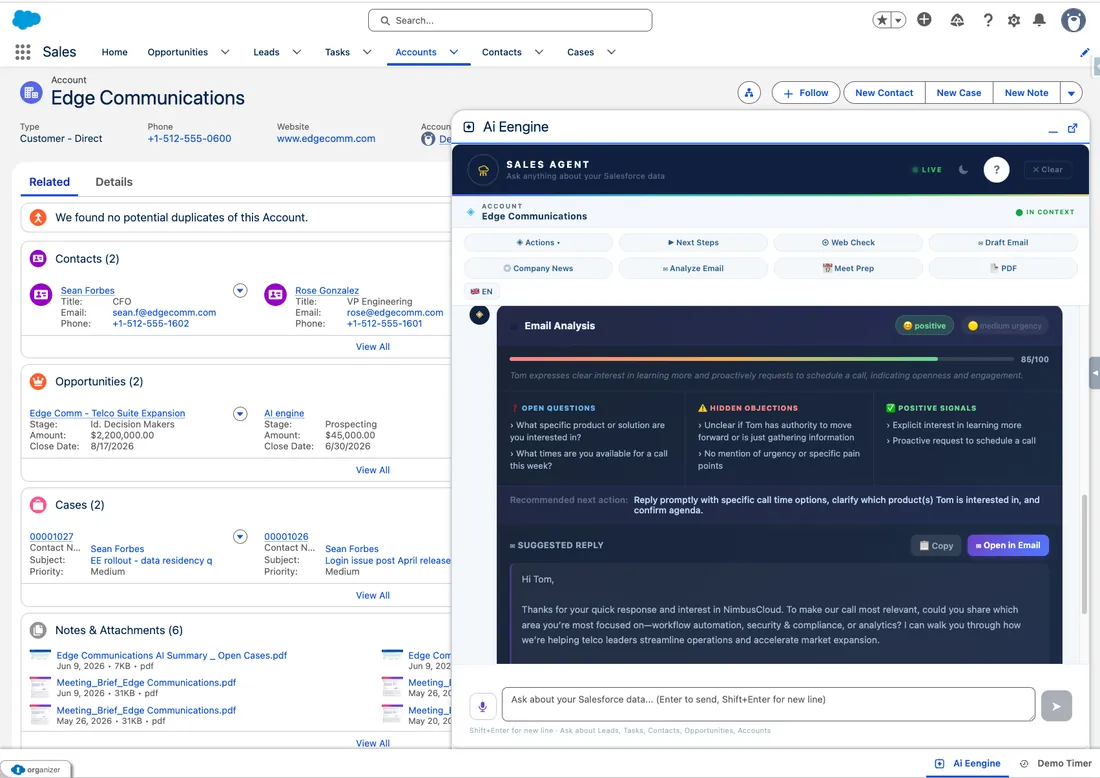Open the user profile avatar
Image resolution: width=1100 pixels, height=778 pixels.
click(x=1073, y=20)
